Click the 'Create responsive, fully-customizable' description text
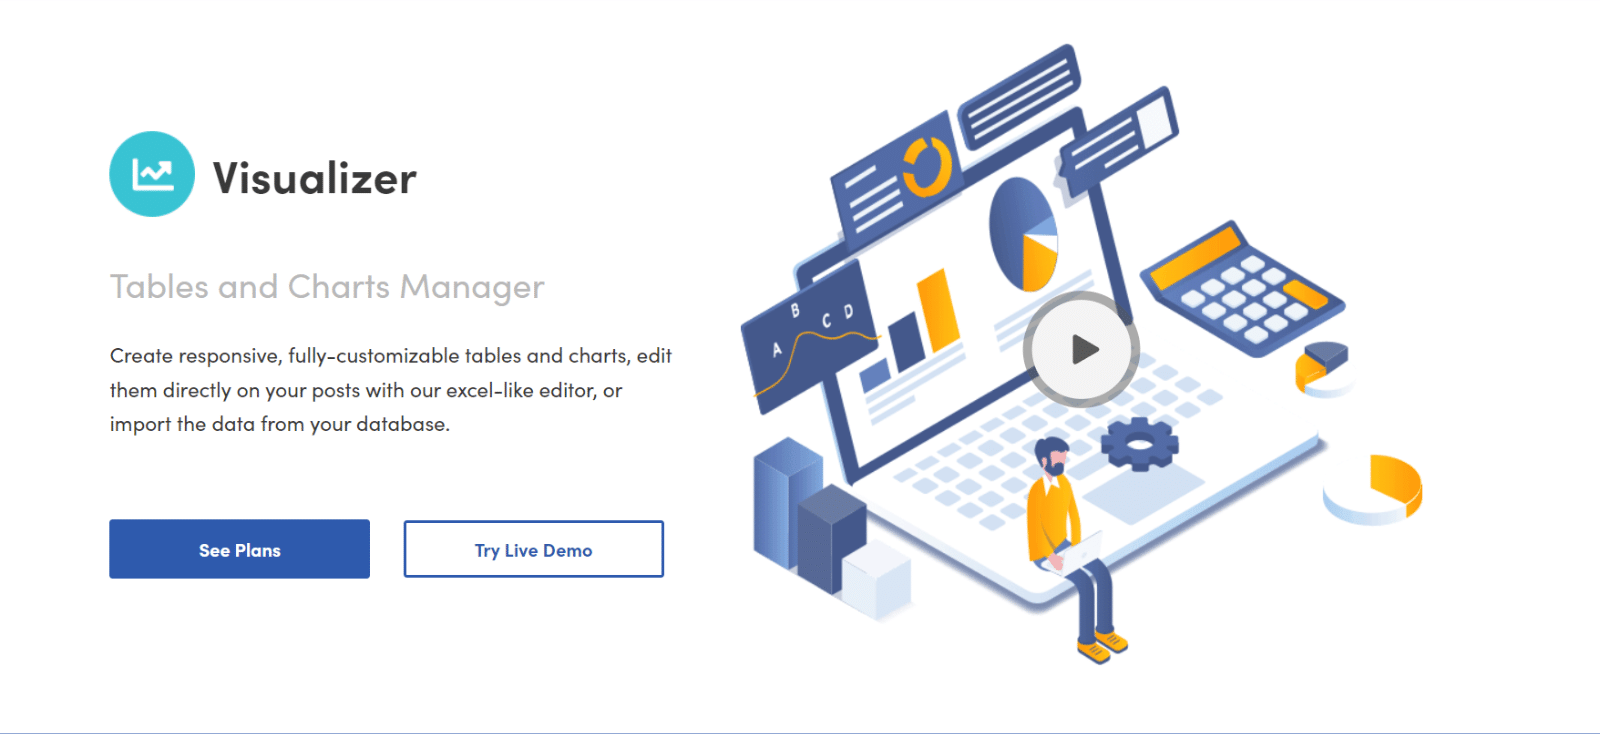1600x734 pixels. [391, 390]
